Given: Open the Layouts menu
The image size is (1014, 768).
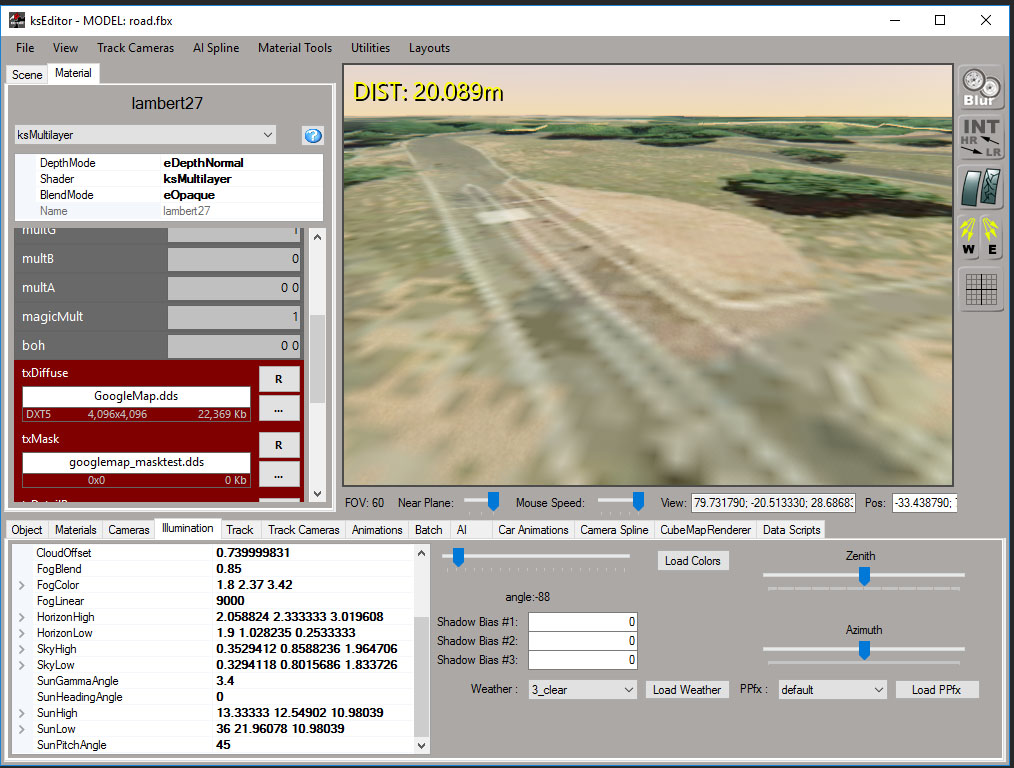Looking at the screenshot, I should (429, 48).
